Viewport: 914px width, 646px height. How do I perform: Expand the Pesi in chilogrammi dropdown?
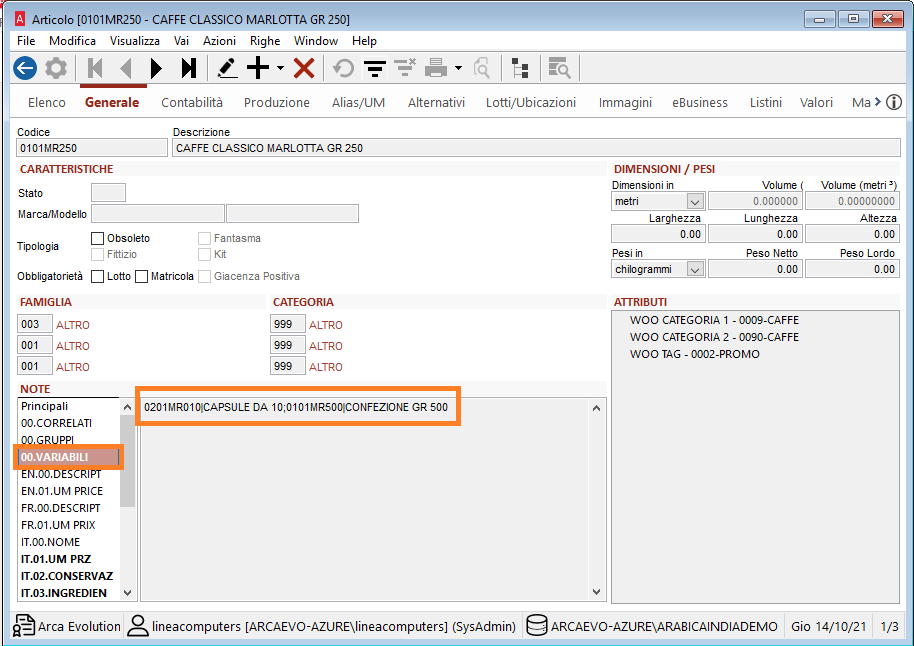tap(695, 270)
